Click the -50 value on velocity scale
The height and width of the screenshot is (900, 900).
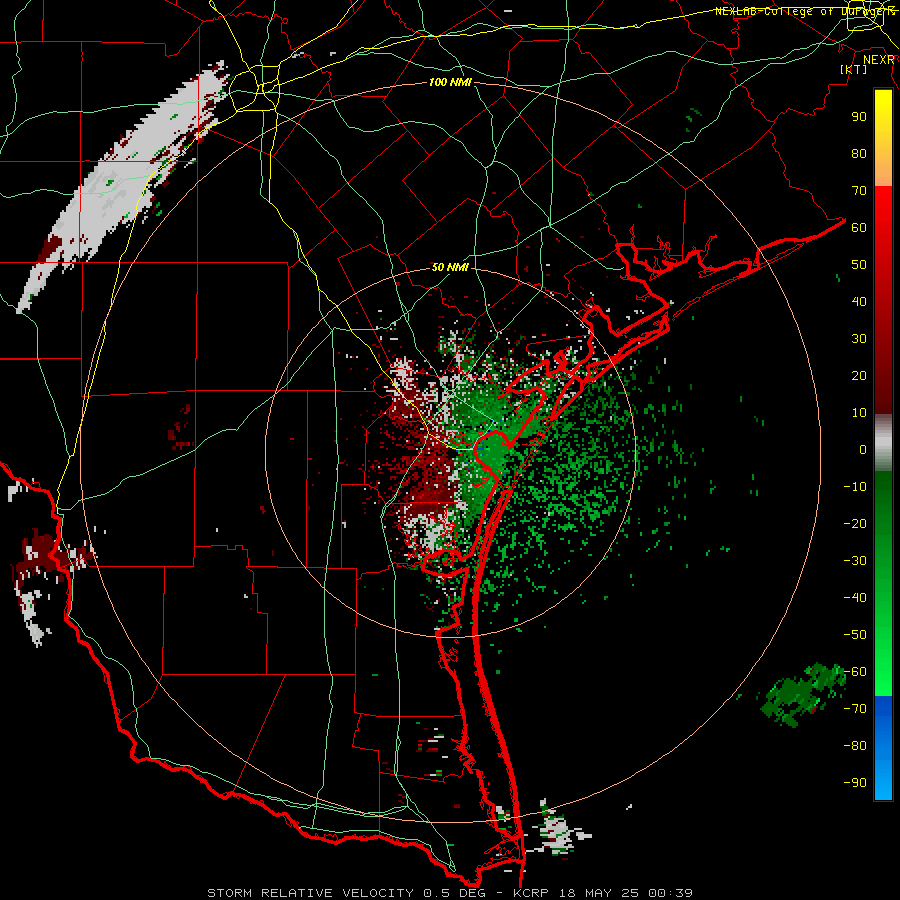855,635
